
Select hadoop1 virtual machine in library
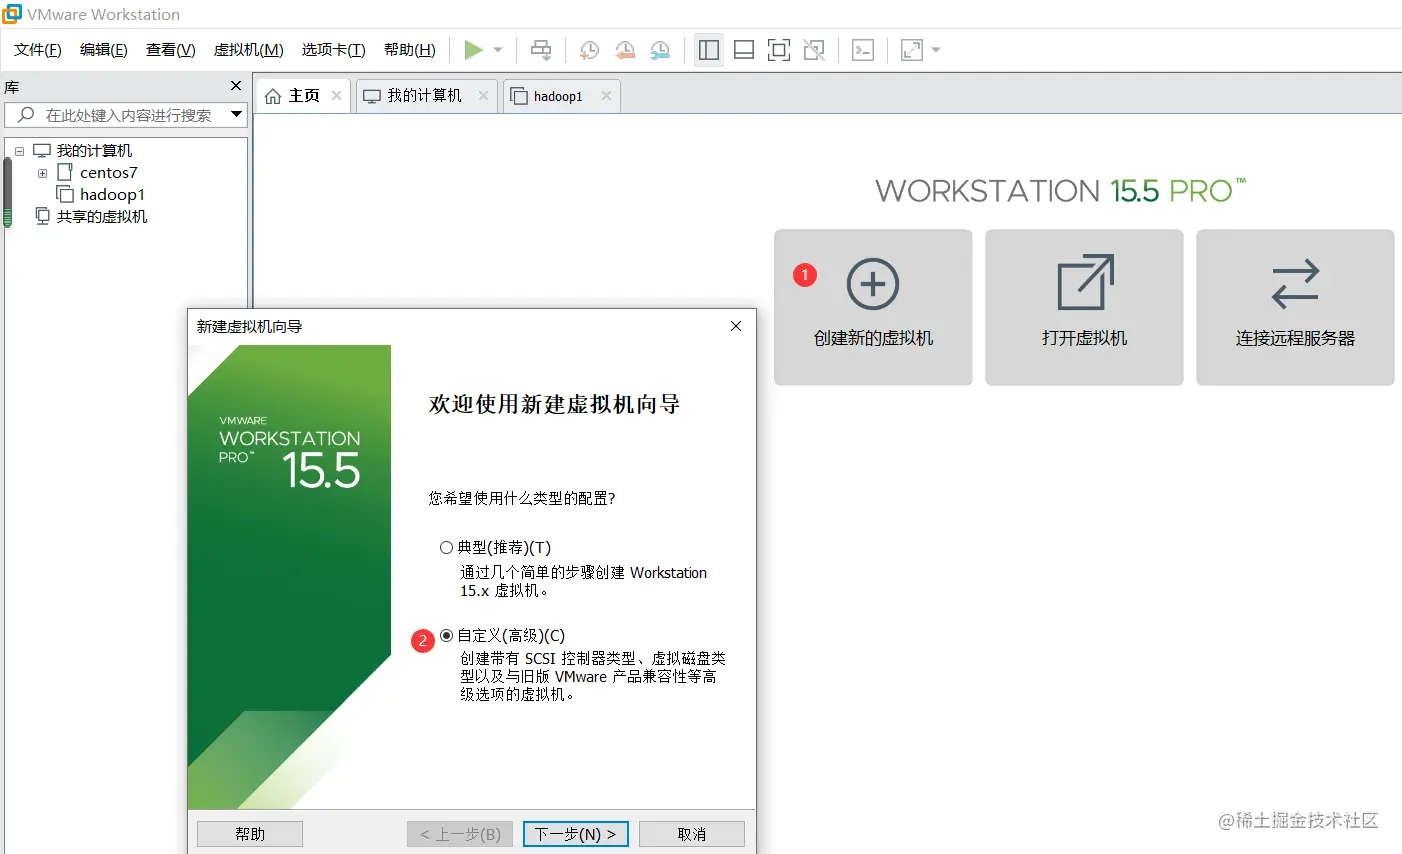pos(112,195)
